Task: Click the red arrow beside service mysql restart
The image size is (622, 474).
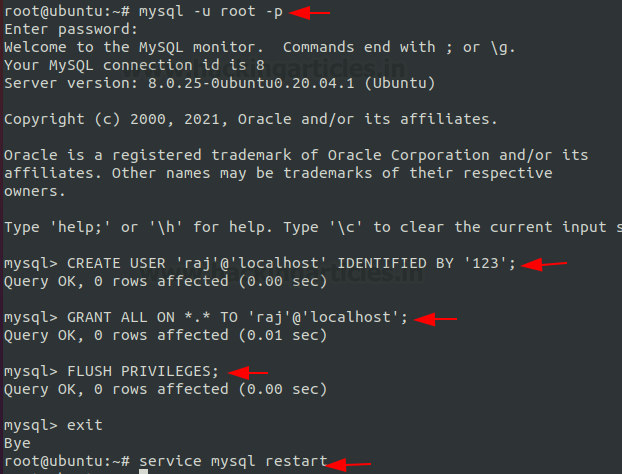Action: [x=347, y=464]
